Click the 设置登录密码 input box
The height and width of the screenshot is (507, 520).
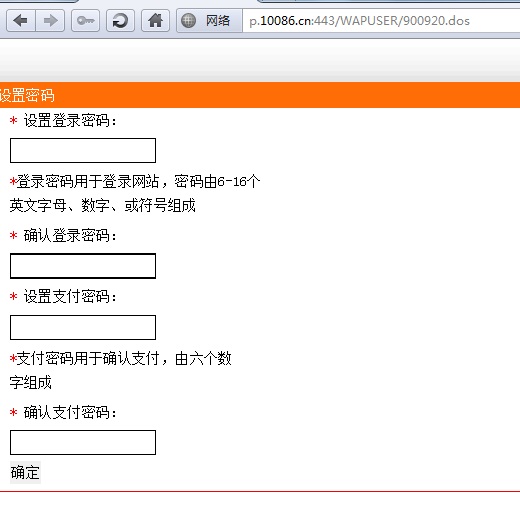[83, 150]
